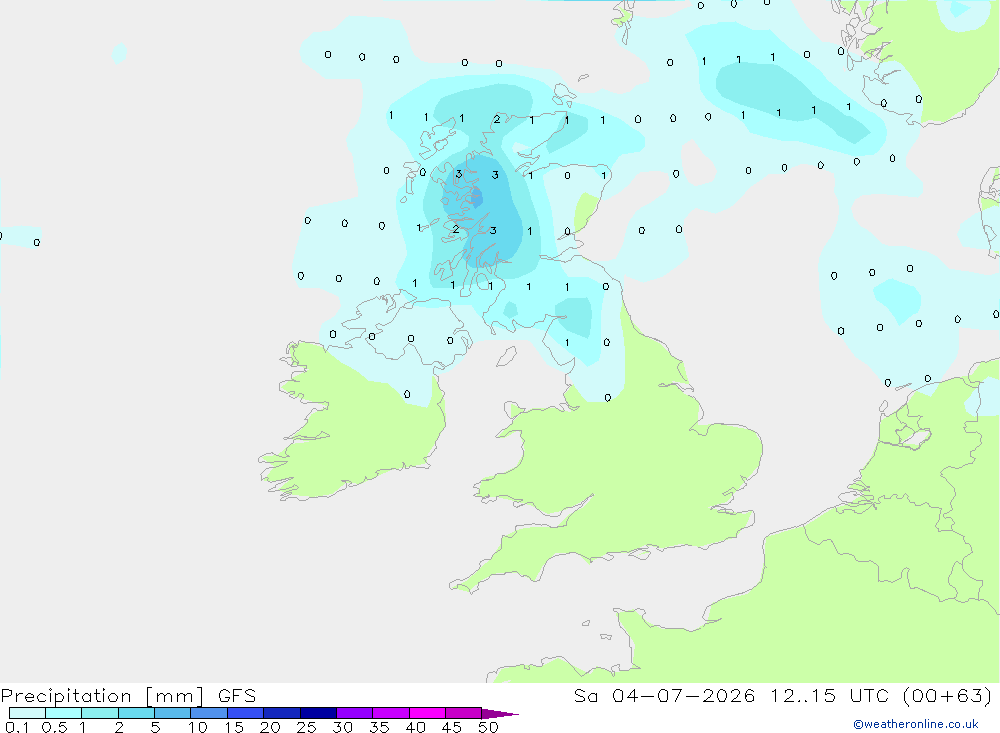The height and width of the screenshot is (733, 1000).
Task: Click the 'GFS' model label
Action: [x=237, y=695]
